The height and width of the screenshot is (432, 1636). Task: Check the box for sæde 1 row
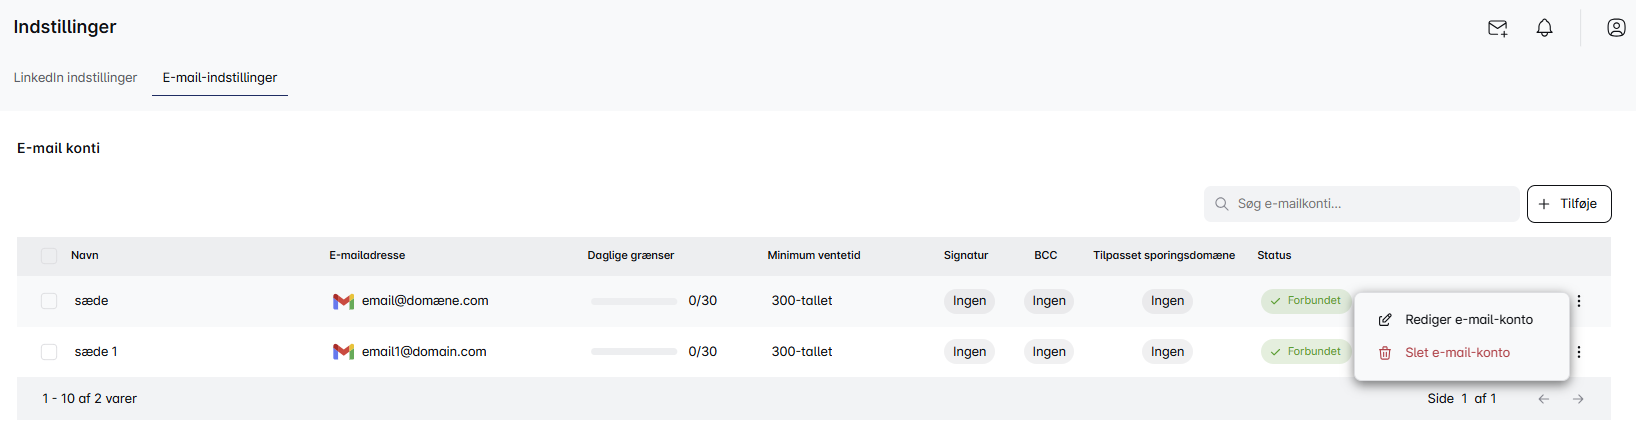pos(49,352)
